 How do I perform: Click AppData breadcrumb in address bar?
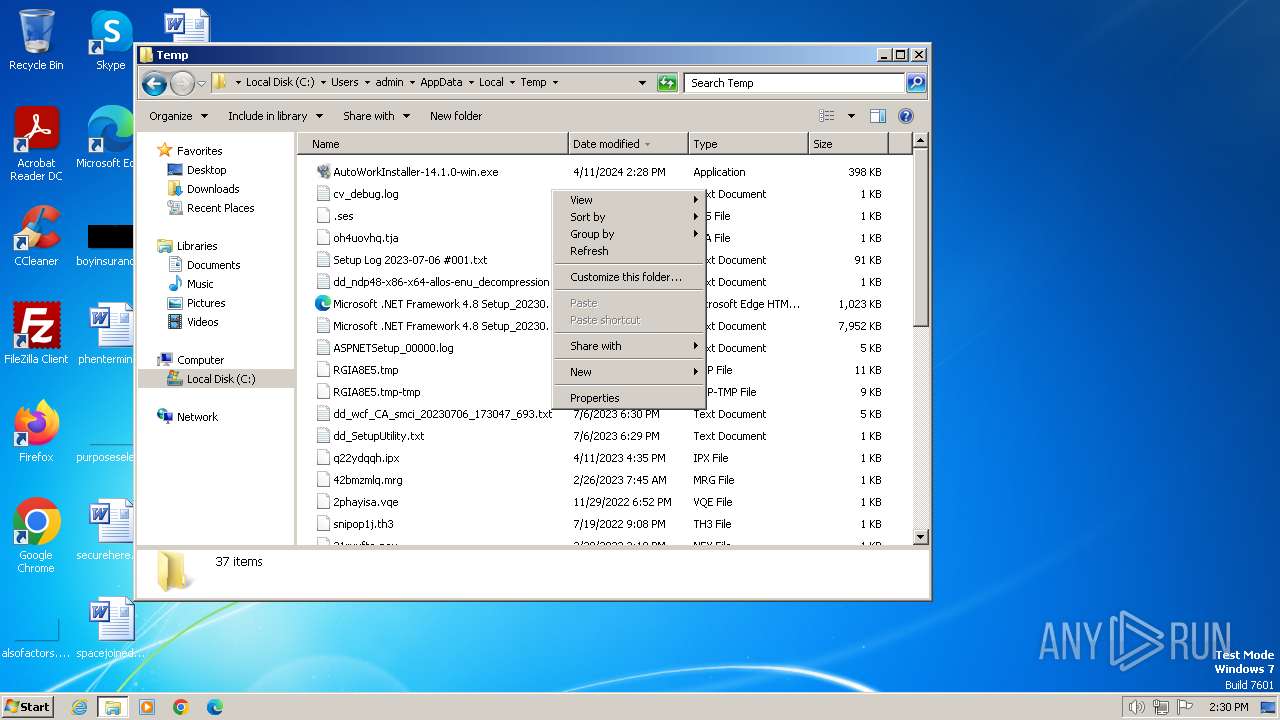pos(441,83)
